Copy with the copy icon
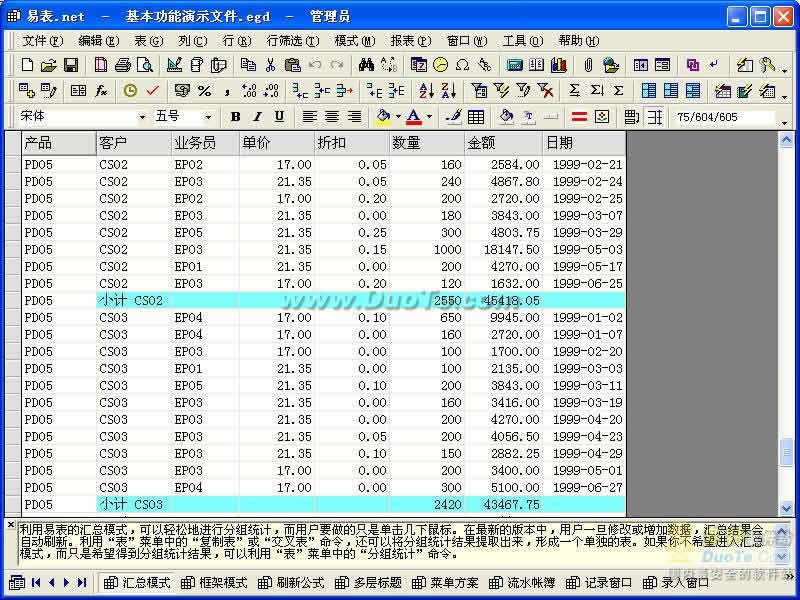Viewport: 800px width, 600px height. [248, 65]
